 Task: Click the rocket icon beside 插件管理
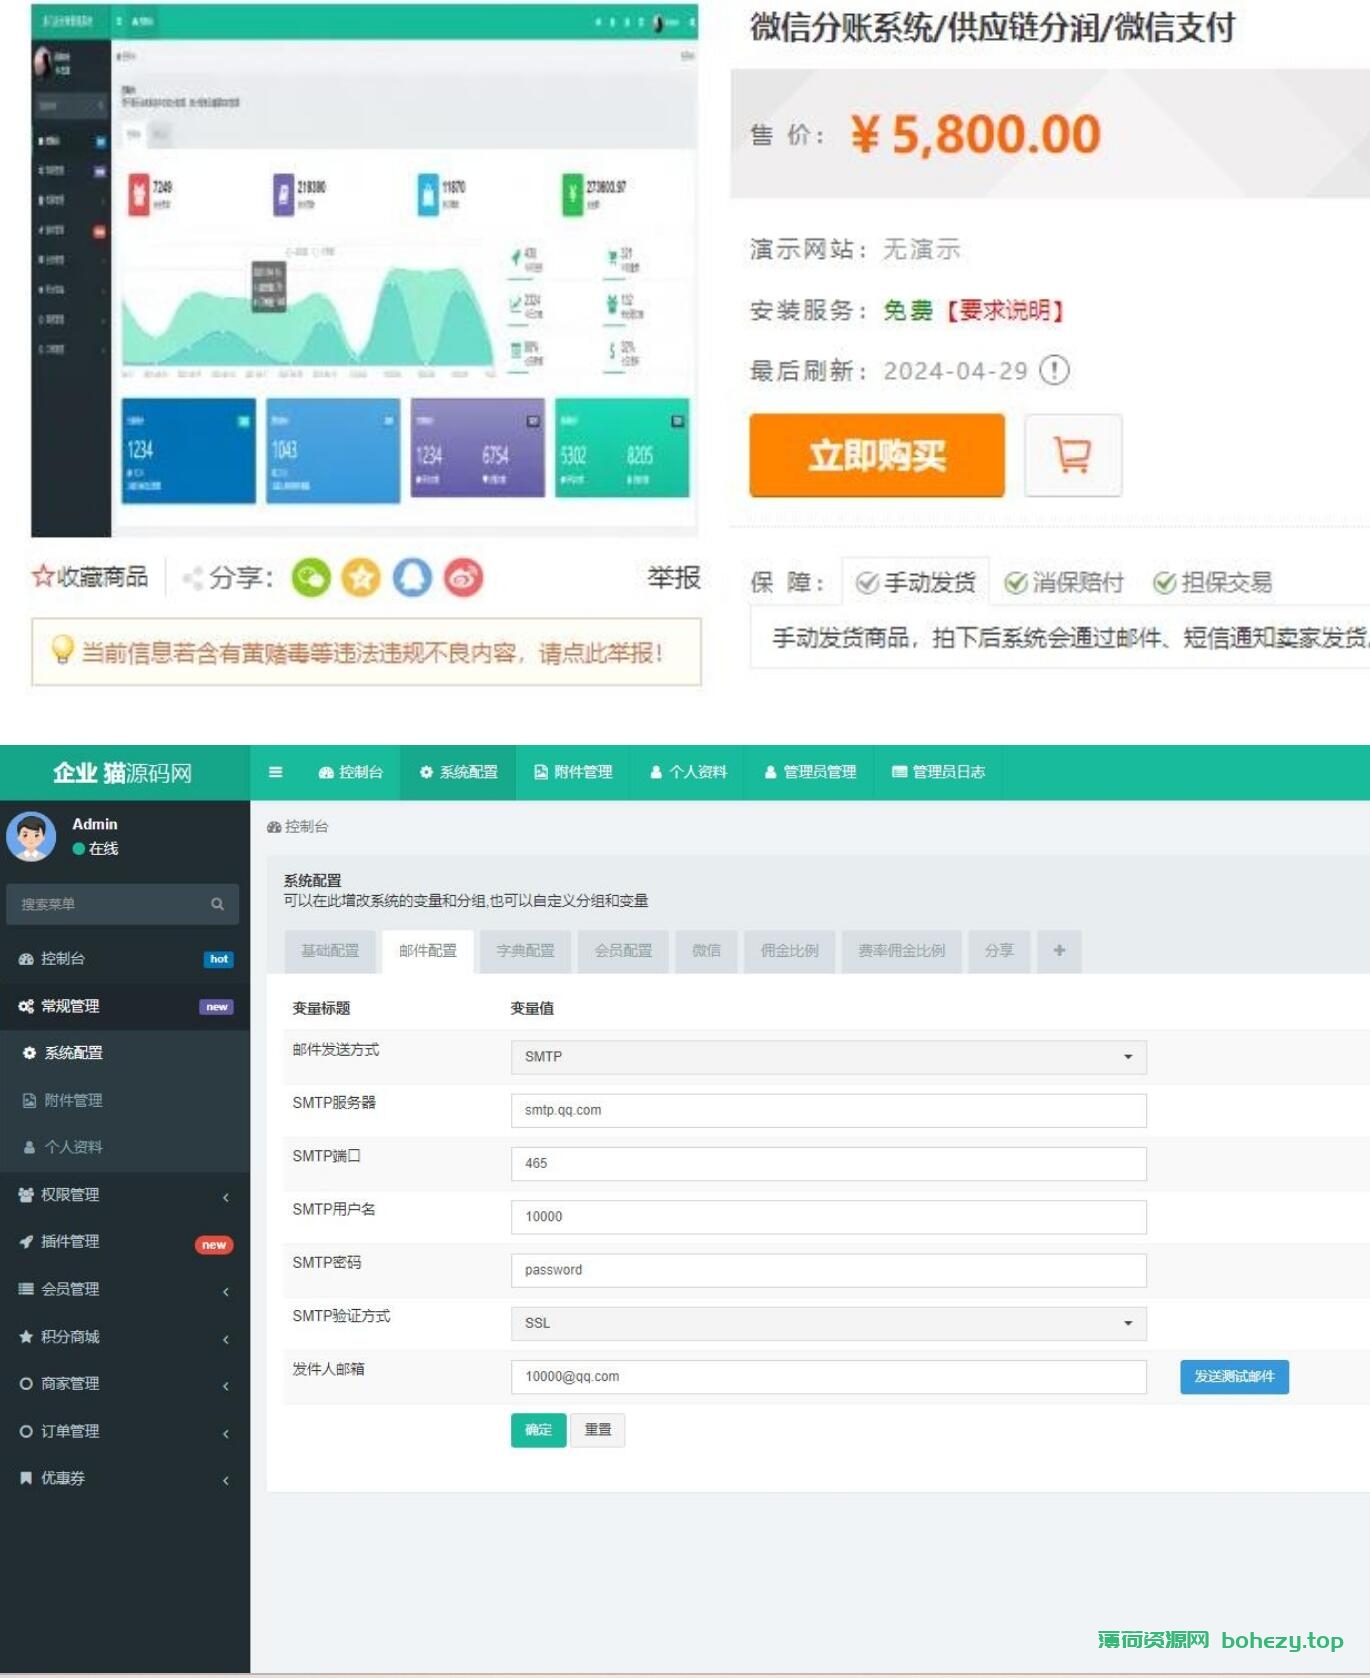(26, 1241)
